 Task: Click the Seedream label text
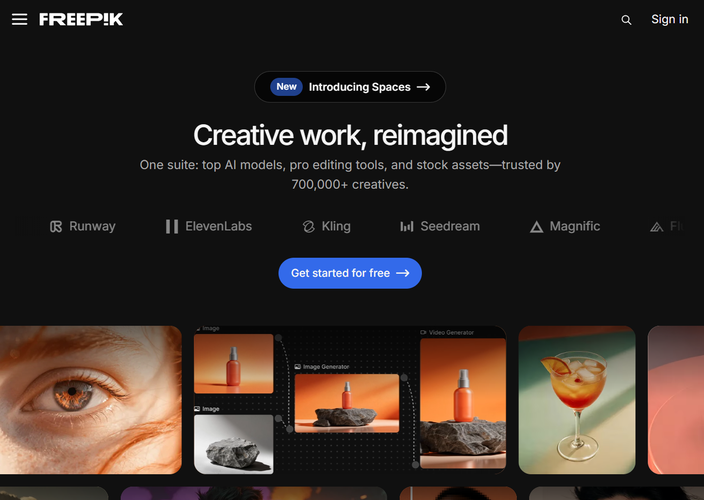[450, 226]
